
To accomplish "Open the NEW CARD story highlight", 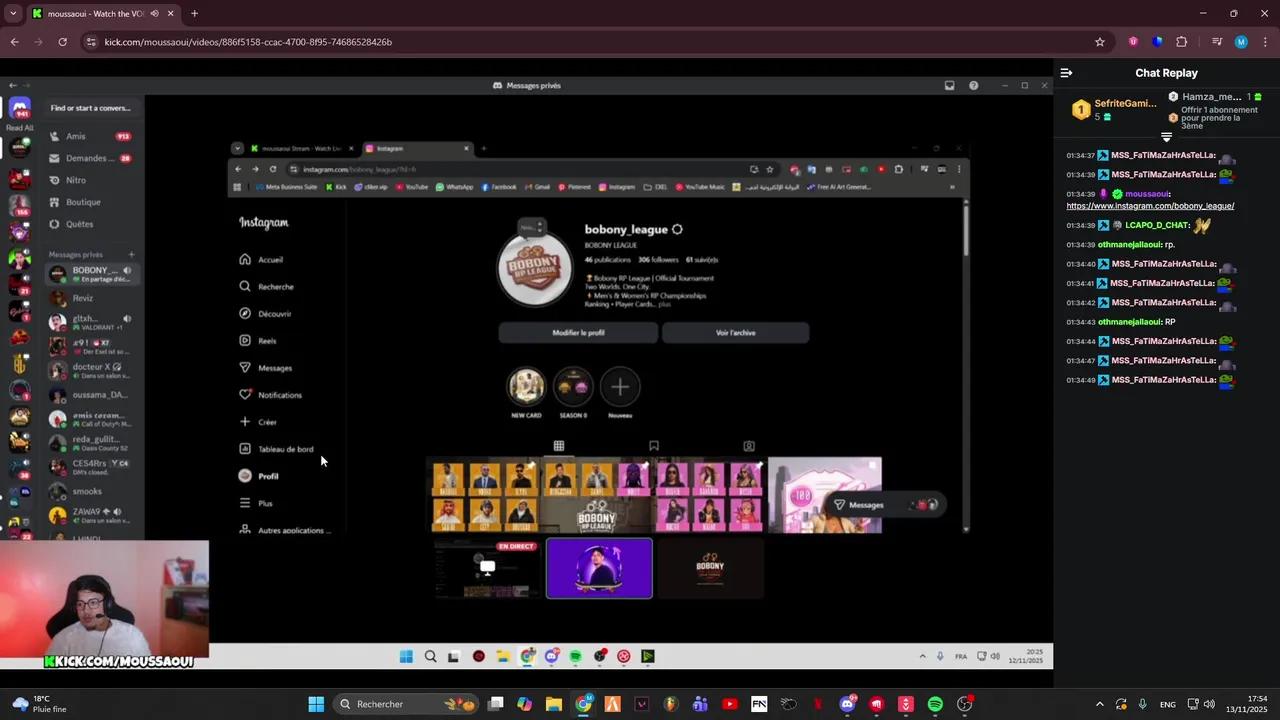I will click(x=526, y=387).
